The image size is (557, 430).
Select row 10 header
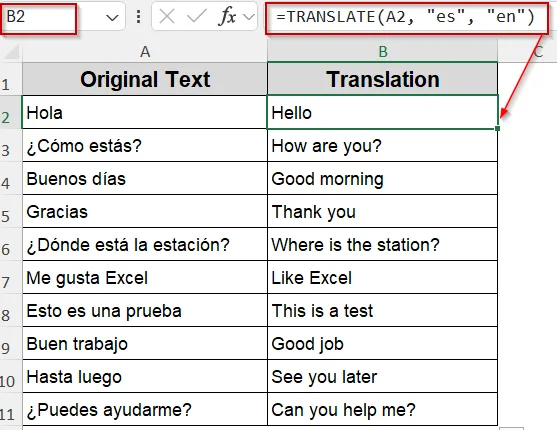pyautogui.click(x=11, y=377)
